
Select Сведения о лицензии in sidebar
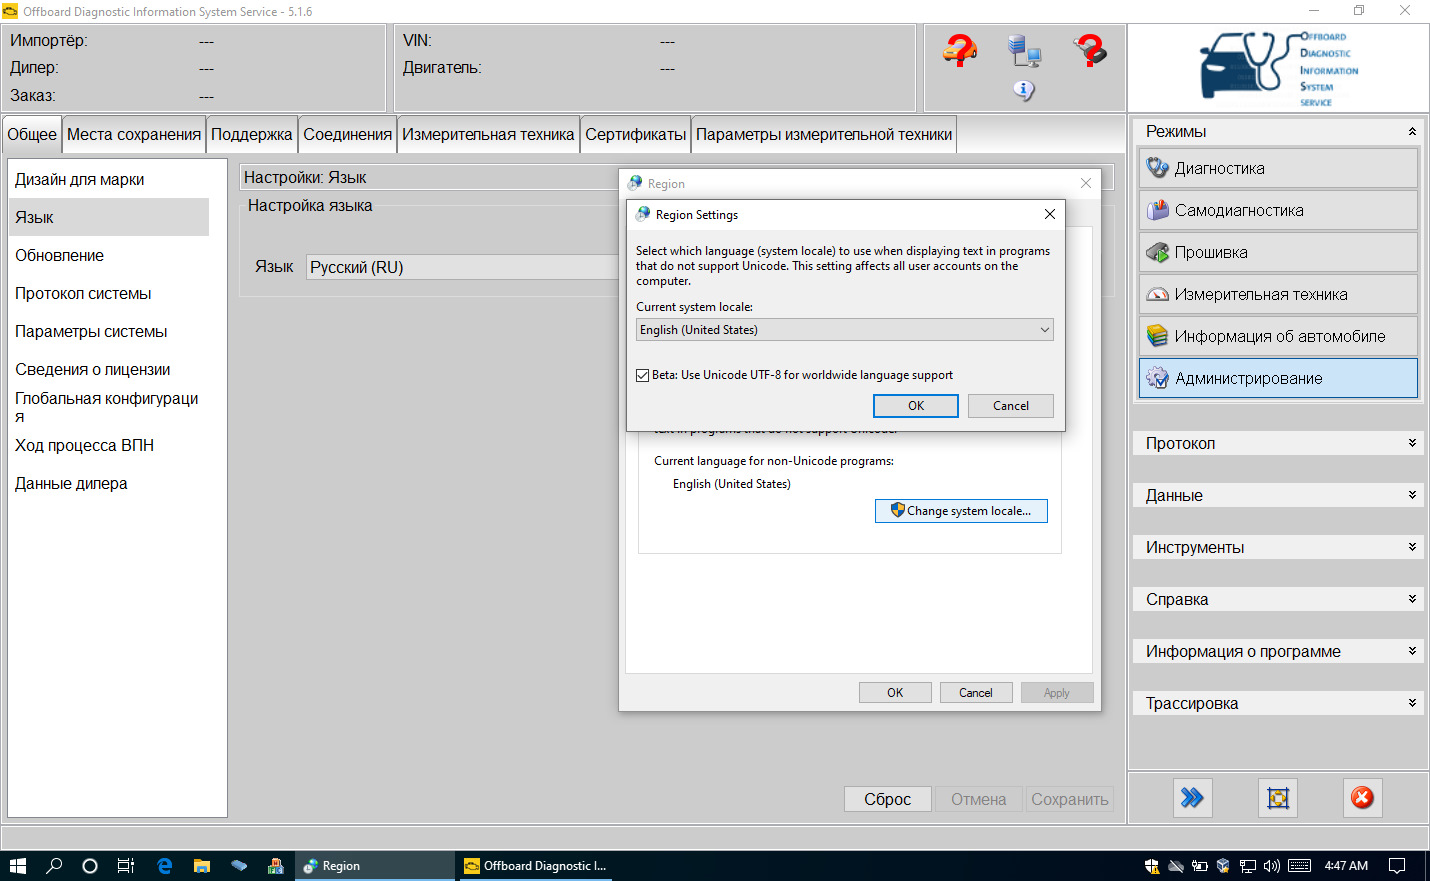coord(109,369)
